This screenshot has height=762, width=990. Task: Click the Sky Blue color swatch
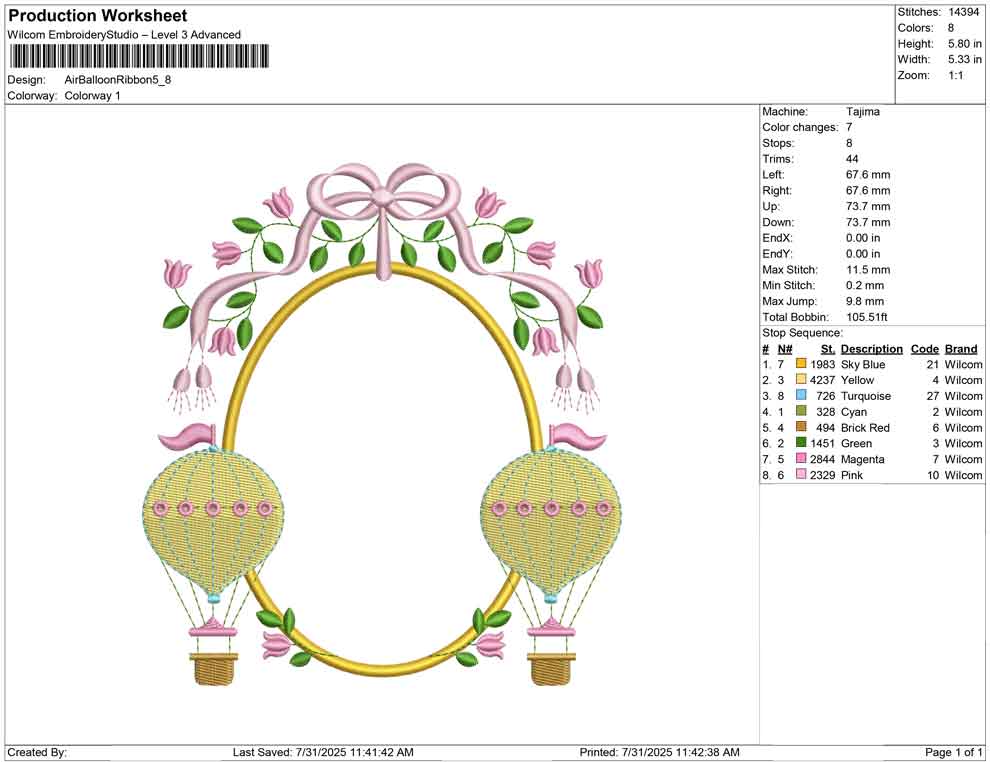click(x=801, y=365)
